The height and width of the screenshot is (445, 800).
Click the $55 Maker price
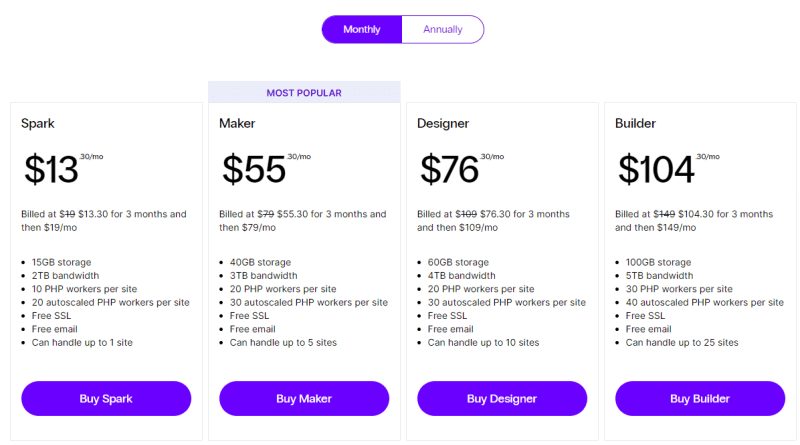coord(254,169)
